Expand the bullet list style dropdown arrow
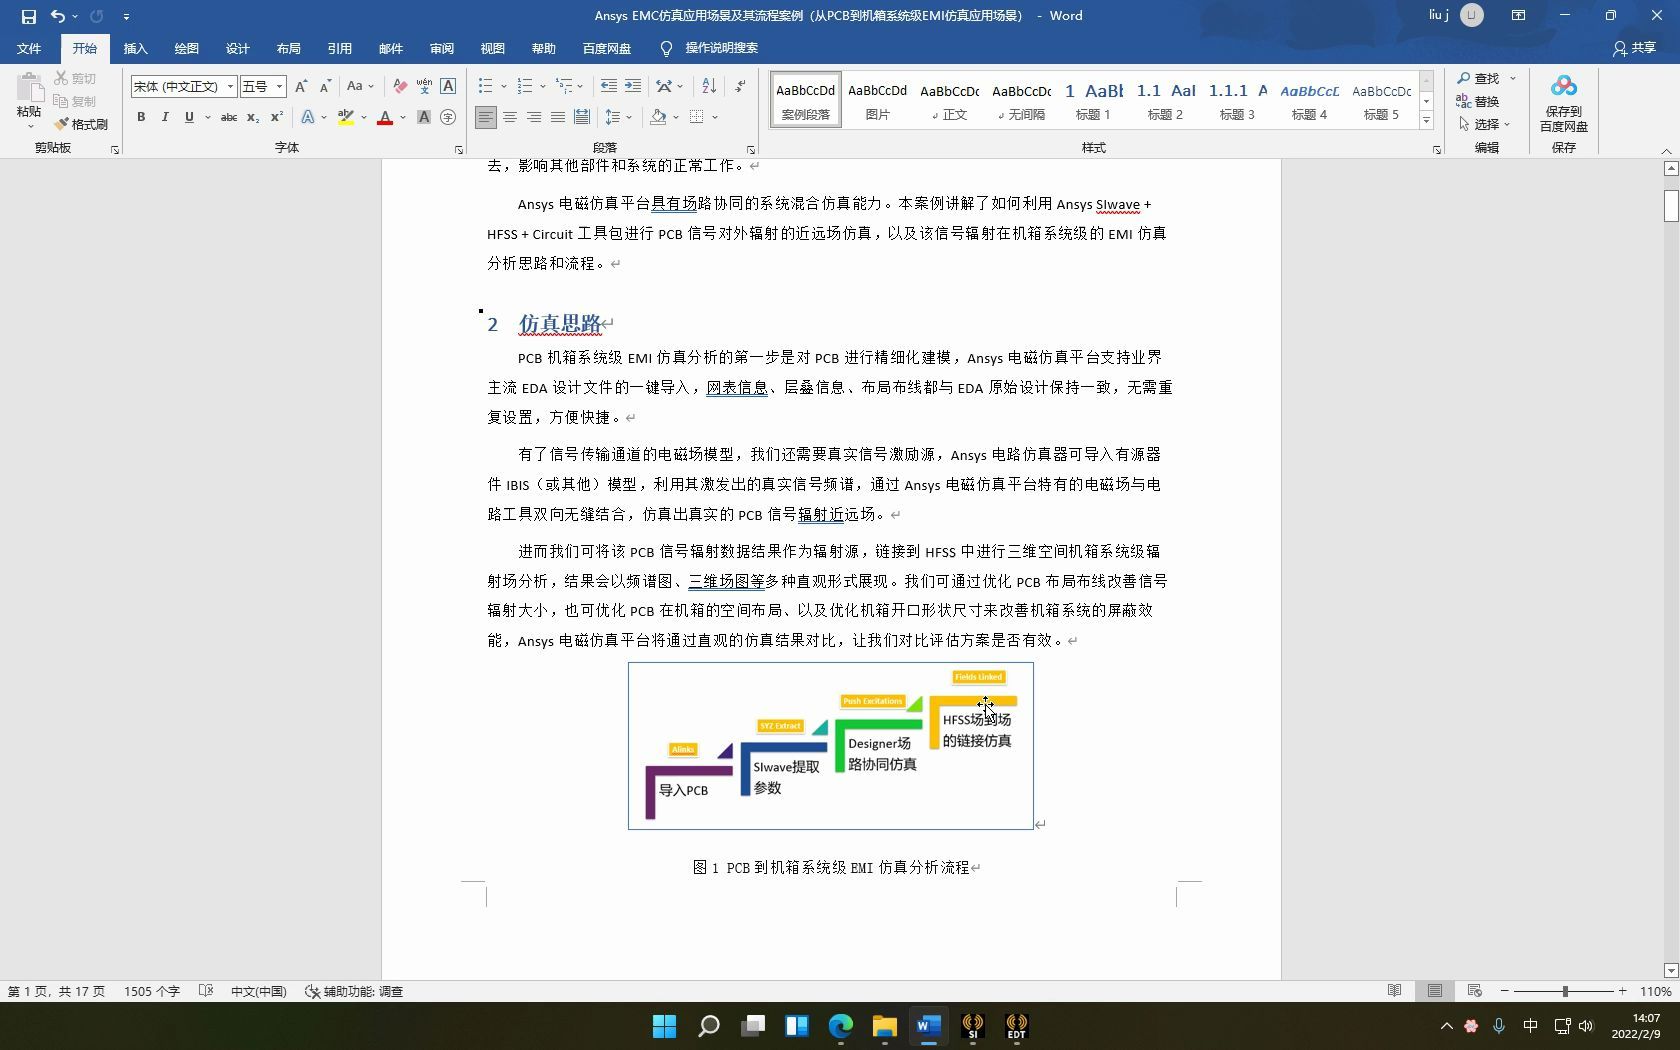This screenshot has height=1050, width=1680. pos(504,86)
